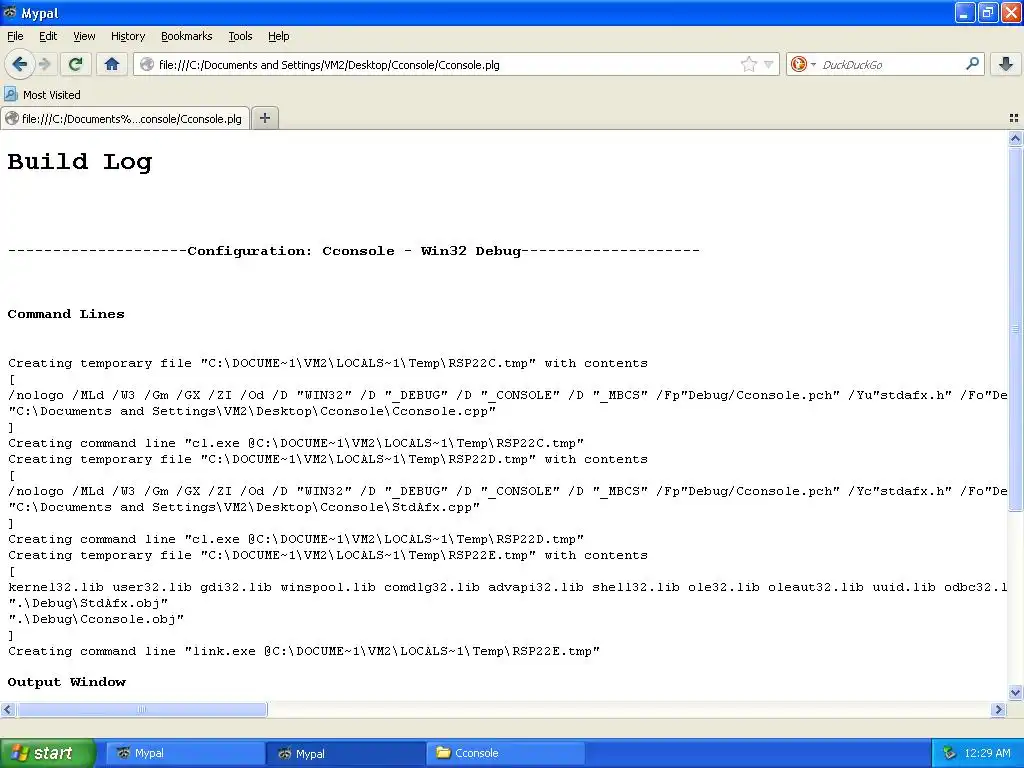The height and width of the screenshot is (768, 1024).
Task: Open the Tools menu
Action: tap(240, 36)
